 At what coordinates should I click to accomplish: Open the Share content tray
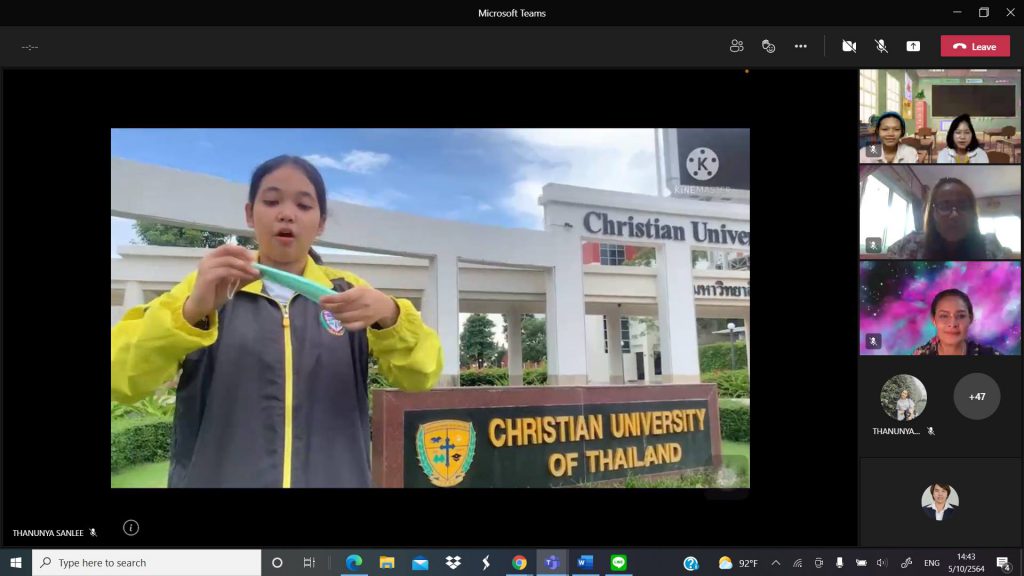[913, 46]
